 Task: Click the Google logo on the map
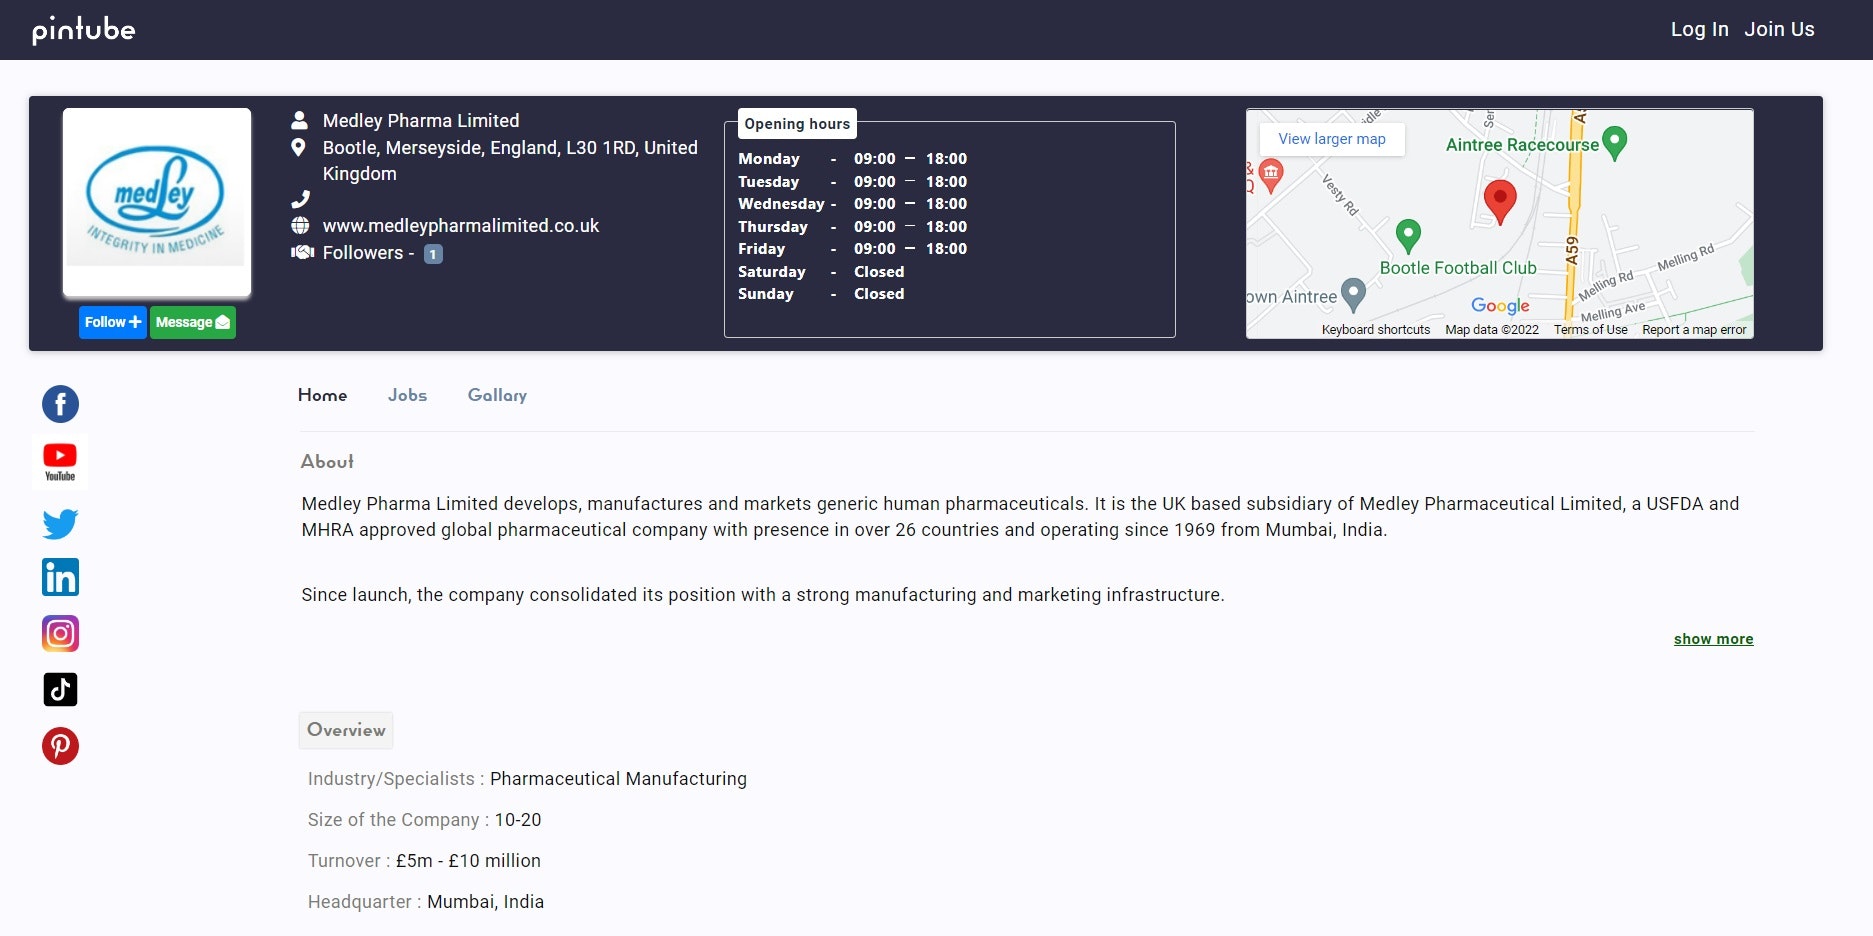tap(1500, 306)
